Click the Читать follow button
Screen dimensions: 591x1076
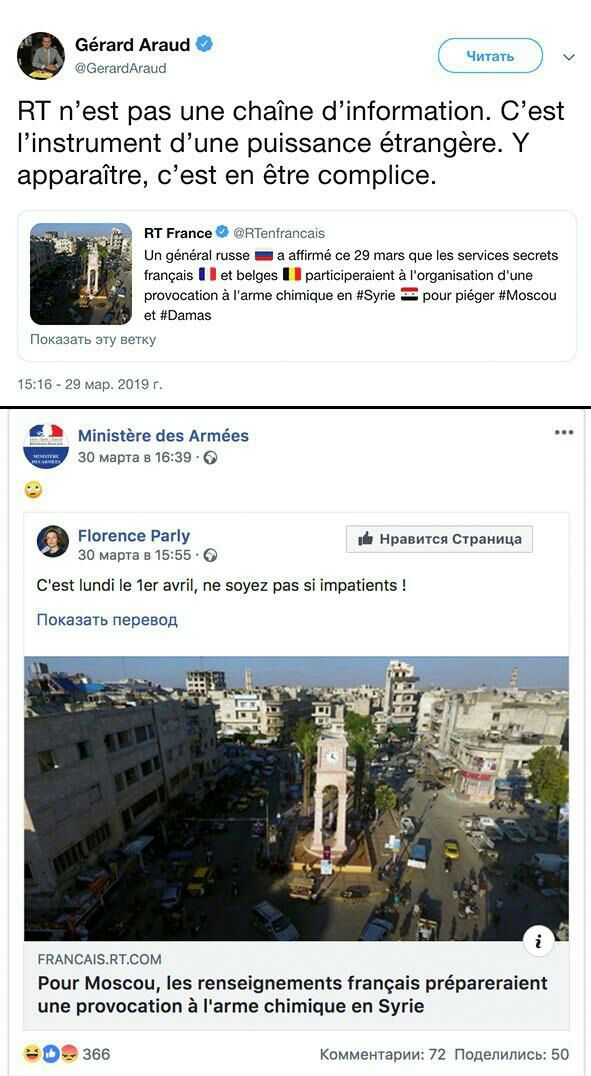click(490, 56)
